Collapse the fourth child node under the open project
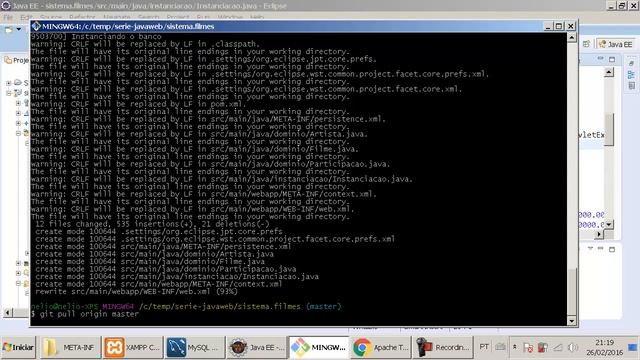Viewport: 640px width, 360px height. (x=18, y=133)
